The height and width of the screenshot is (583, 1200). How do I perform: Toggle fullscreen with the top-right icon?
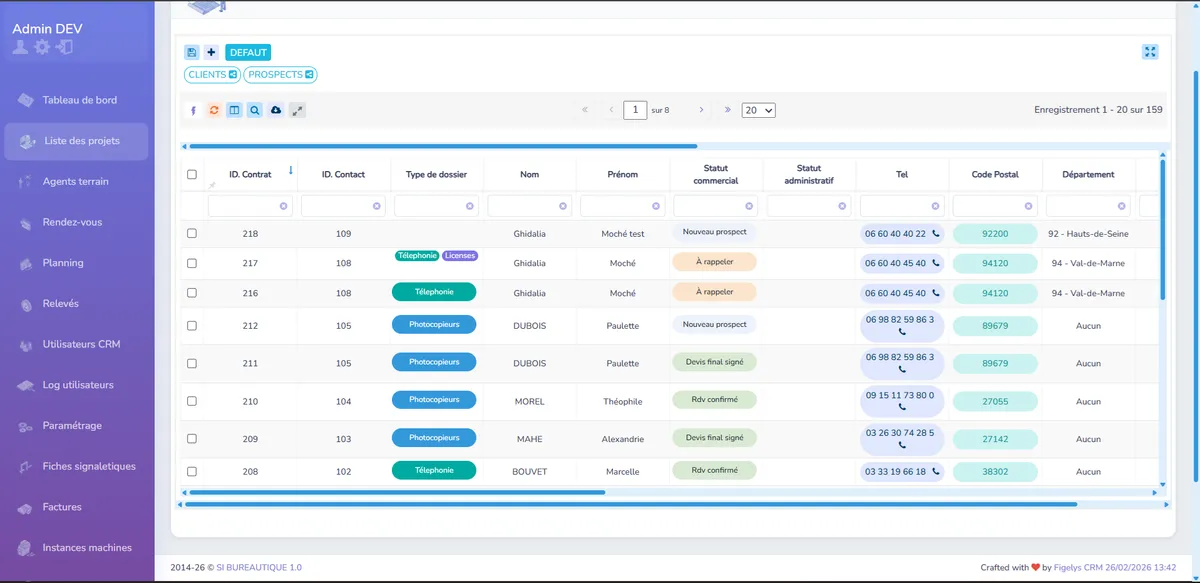(x=1150, y=52)
